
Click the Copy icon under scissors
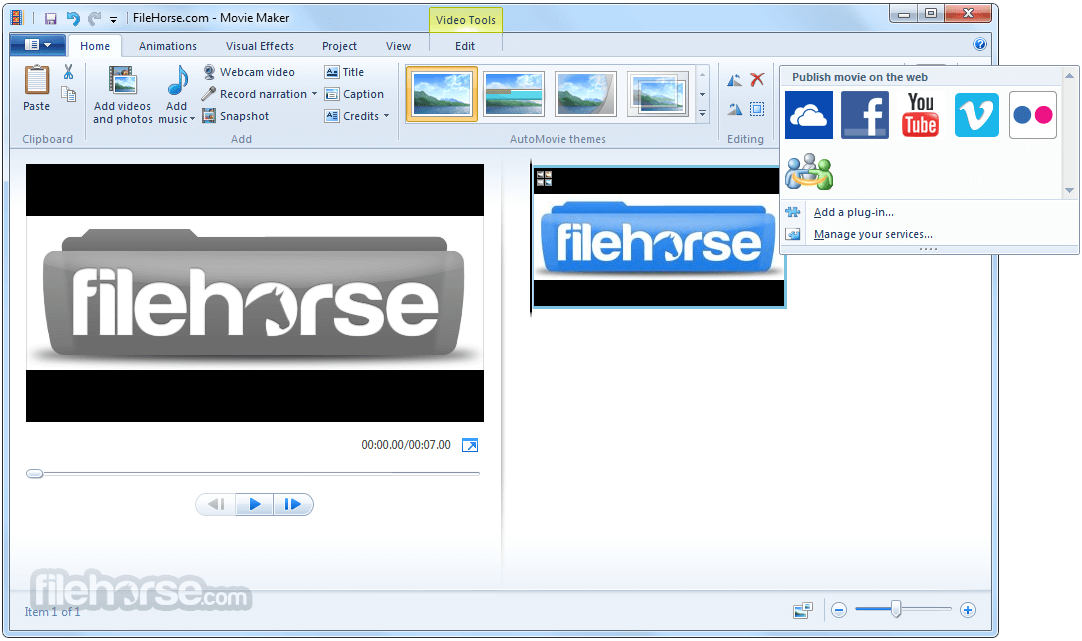point(68,94)
